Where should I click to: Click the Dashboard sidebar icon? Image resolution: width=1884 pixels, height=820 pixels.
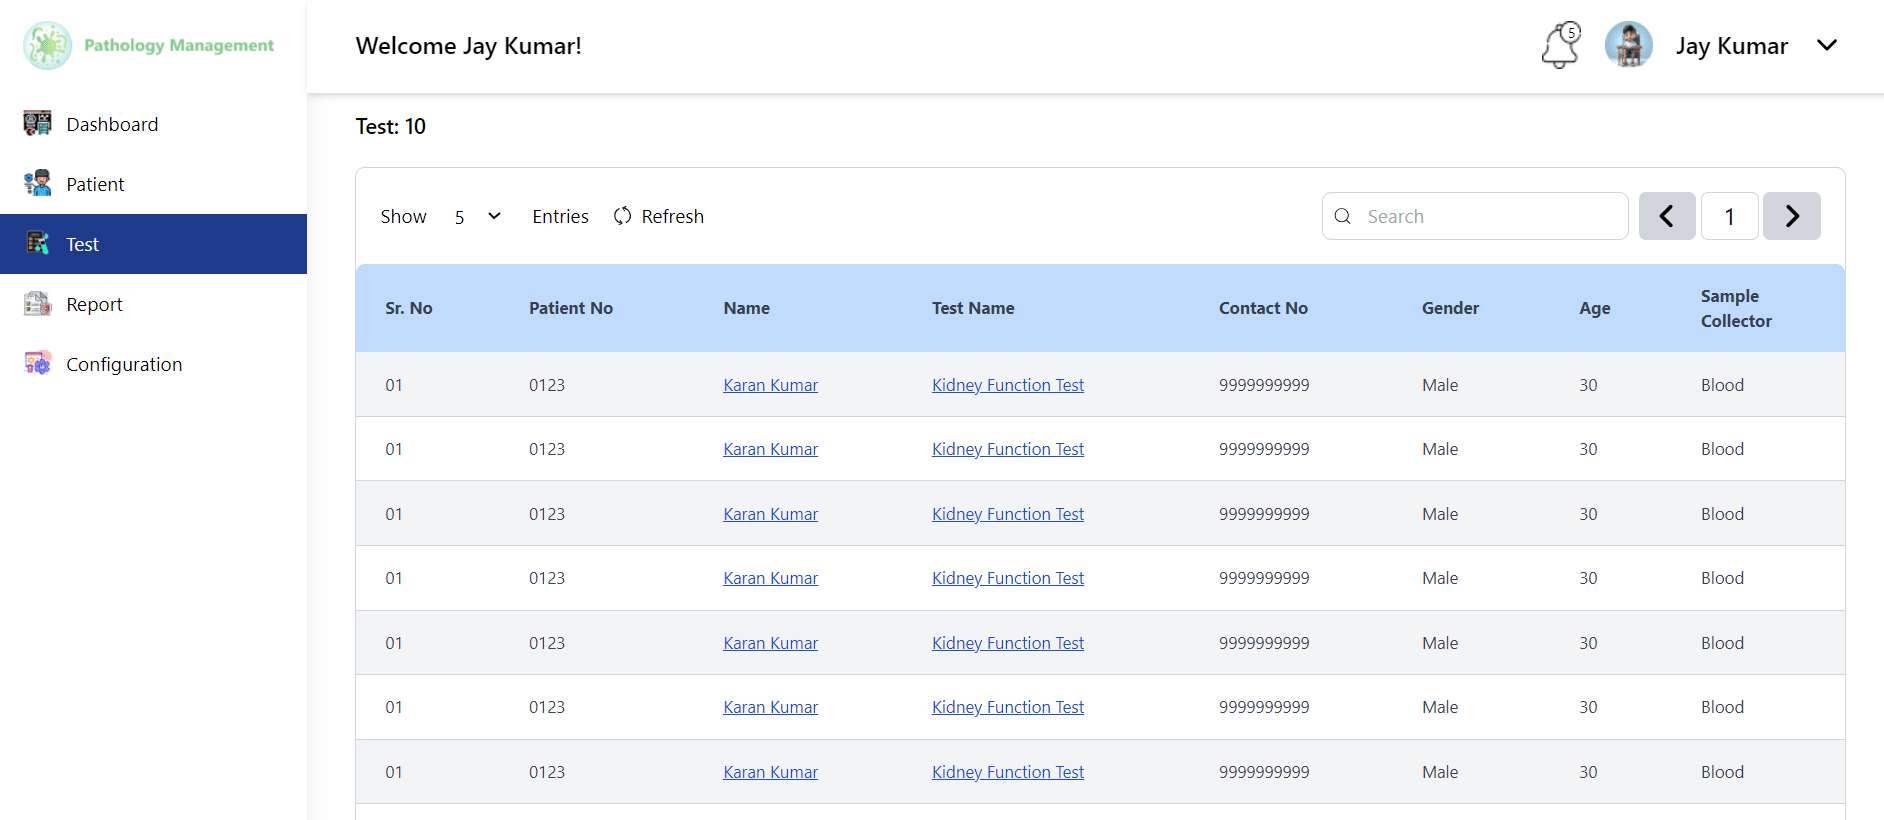(38, 124)
